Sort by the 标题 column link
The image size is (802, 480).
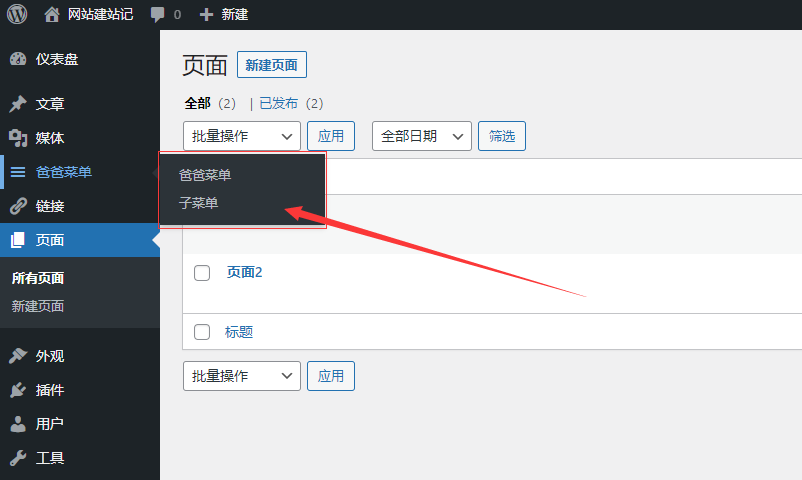point(239,332)
